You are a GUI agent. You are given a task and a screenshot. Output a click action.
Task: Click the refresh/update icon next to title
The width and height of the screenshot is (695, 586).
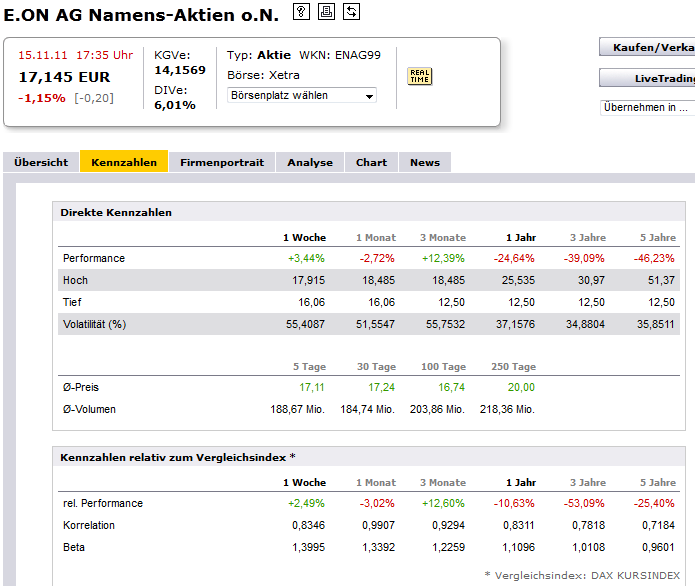tap(351, 12)
